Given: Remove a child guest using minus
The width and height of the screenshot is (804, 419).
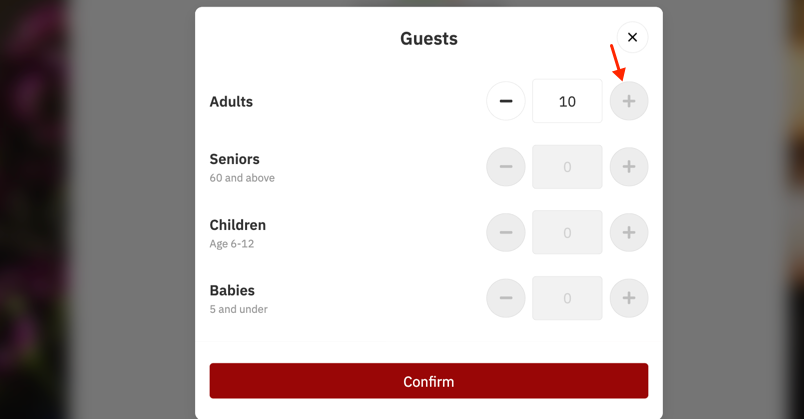Looking at the screenshot, I should pyautogui.click(x=506, y=232).
